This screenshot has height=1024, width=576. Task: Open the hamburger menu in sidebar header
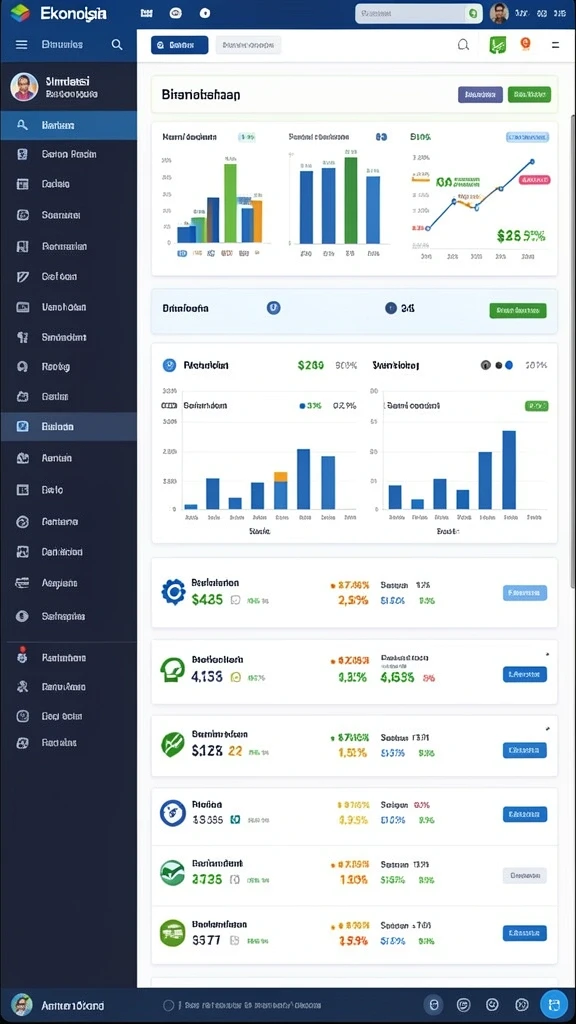pyautogui.click(x=22, y=44)
